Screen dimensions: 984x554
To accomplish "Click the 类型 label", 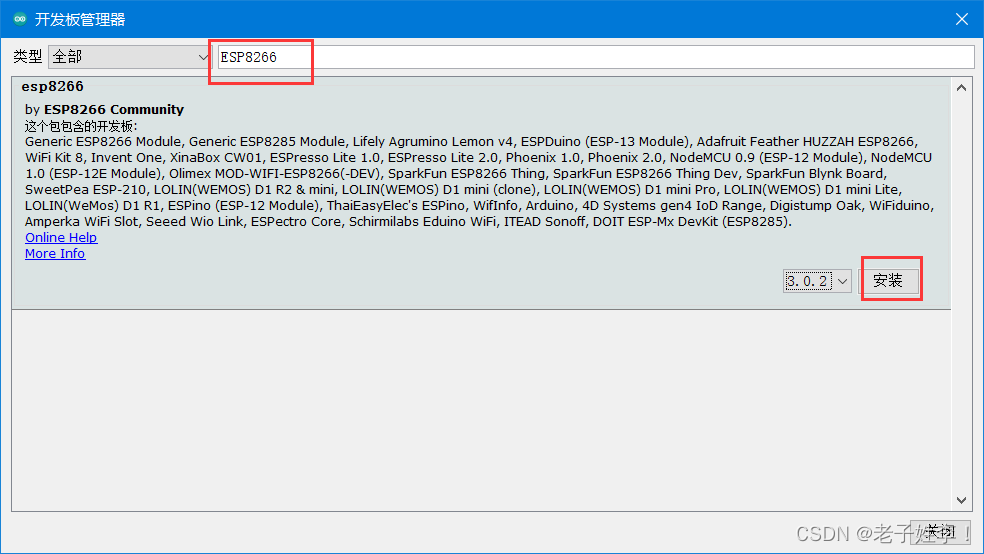I will tap(28, 57).
